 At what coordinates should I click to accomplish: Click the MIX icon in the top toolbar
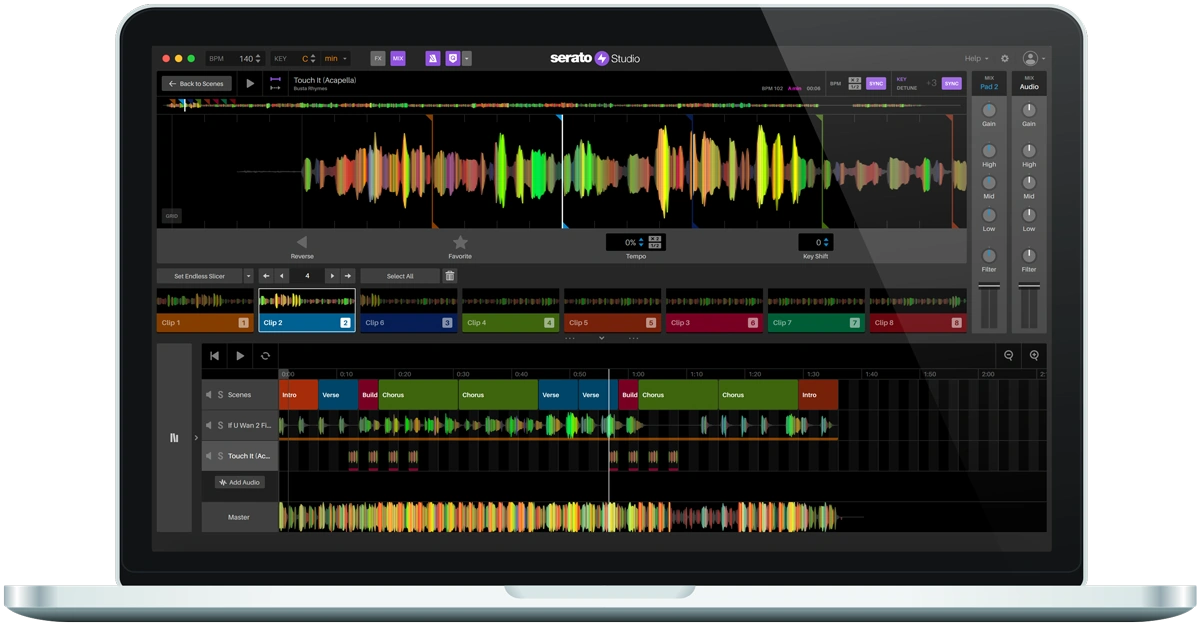[398, 59]
